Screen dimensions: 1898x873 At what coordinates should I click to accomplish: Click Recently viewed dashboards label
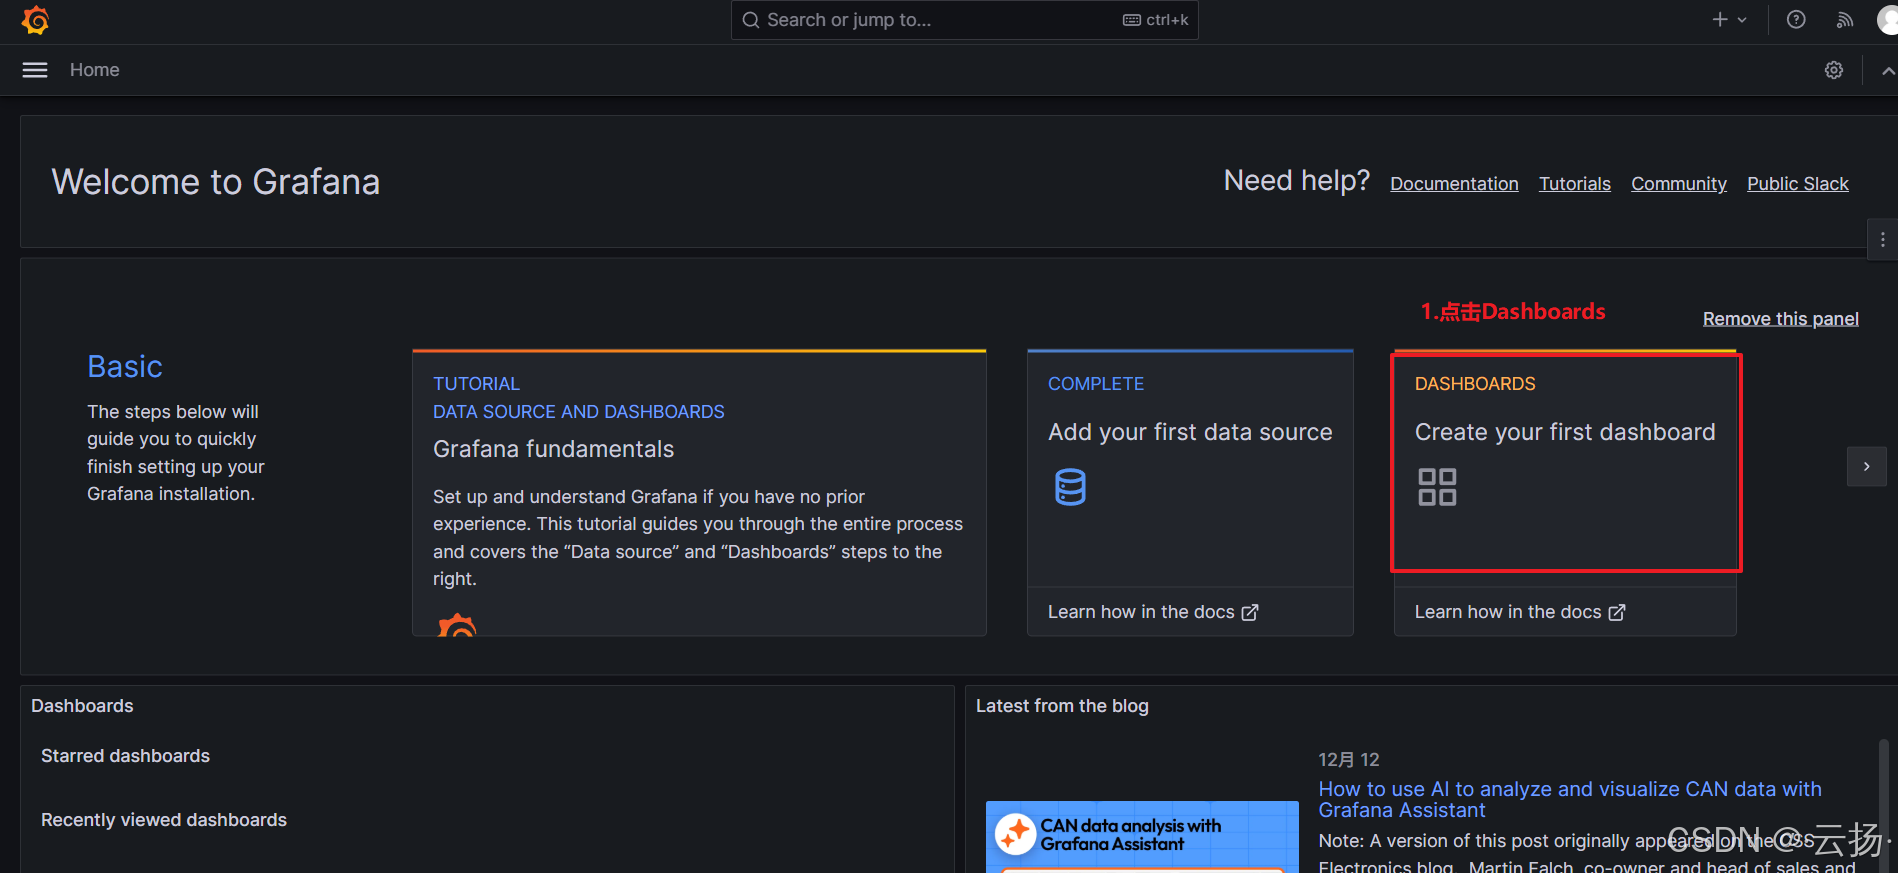coord(164,820)
